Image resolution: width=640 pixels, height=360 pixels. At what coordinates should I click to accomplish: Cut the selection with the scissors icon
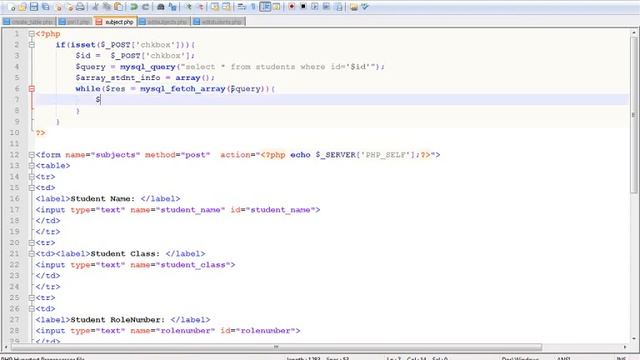95,7
